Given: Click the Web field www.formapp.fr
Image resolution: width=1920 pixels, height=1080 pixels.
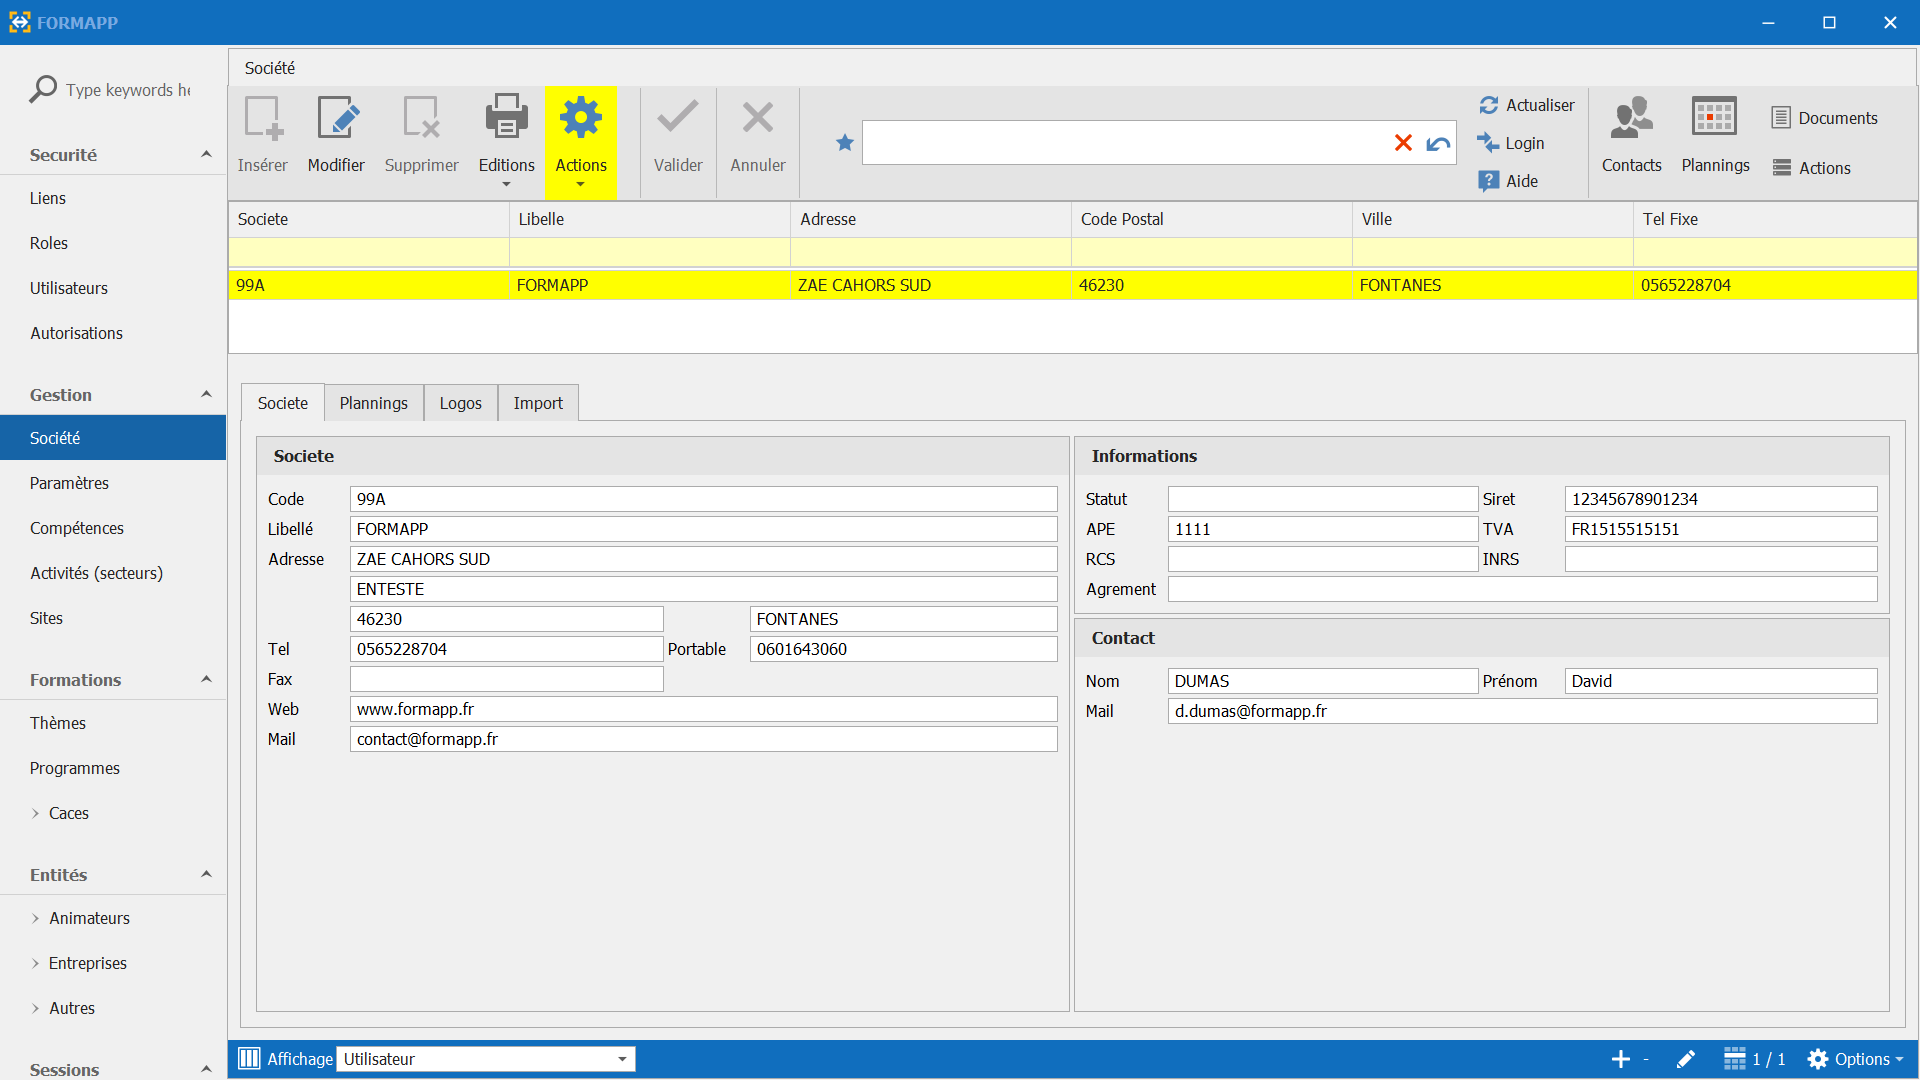Looking at the screenshot, I should [704, 709].
